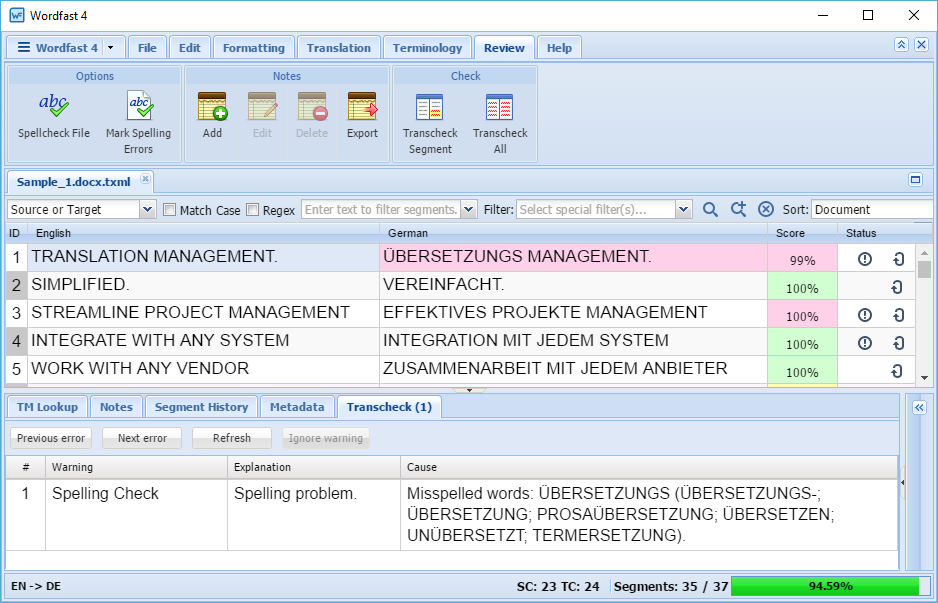Select source INTEGRATE WITH ANY SYSTEM
Image resolution: width=938 pixels, height=603 pixels.
[x=203, y=342]
